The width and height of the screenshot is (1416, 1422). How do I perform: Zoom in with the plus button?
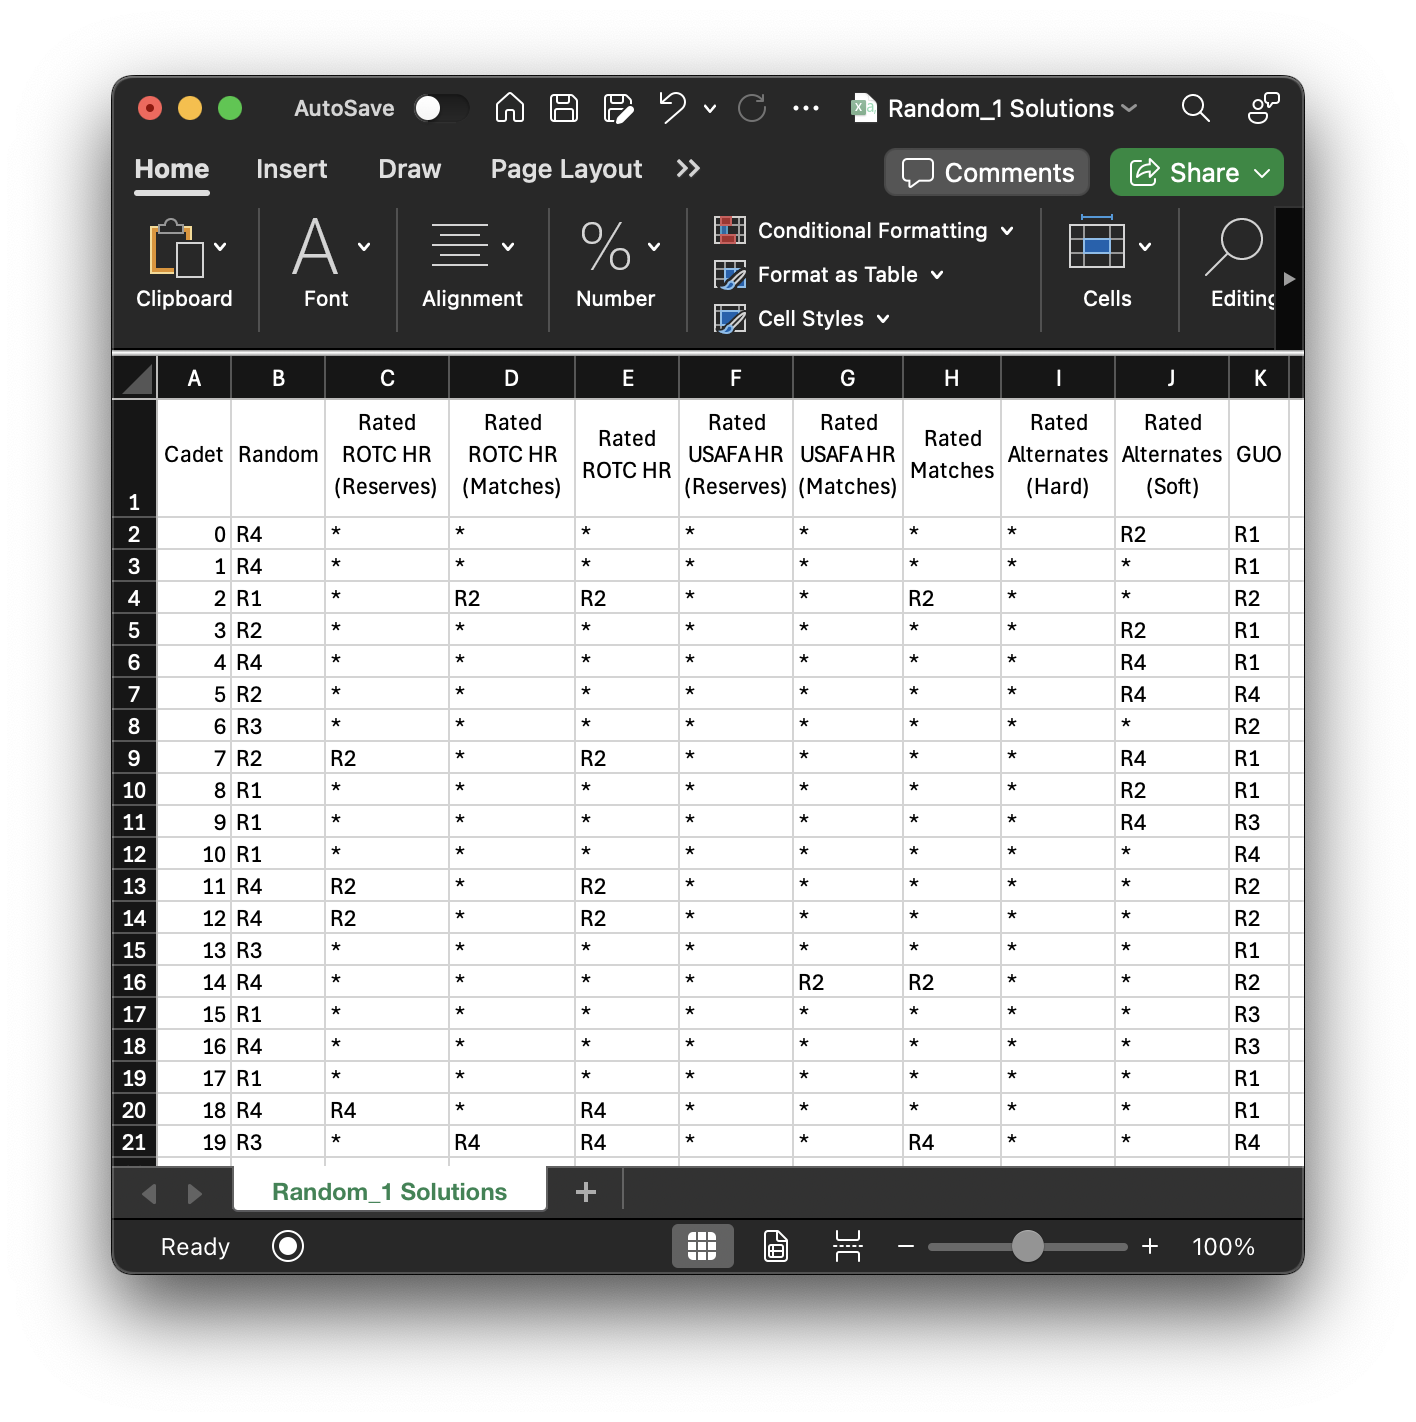click(x=1150, y=1246)
